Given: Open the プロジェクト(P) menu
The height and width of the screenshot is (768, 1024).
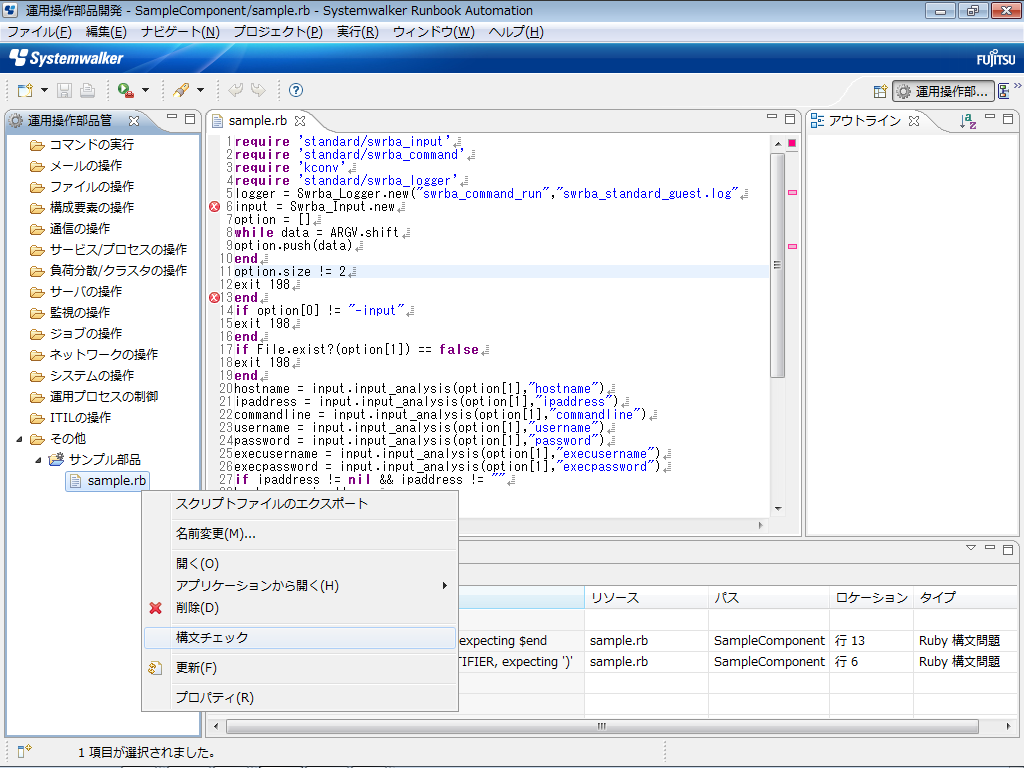Looking at the screenshot, I should click(278, 32).
